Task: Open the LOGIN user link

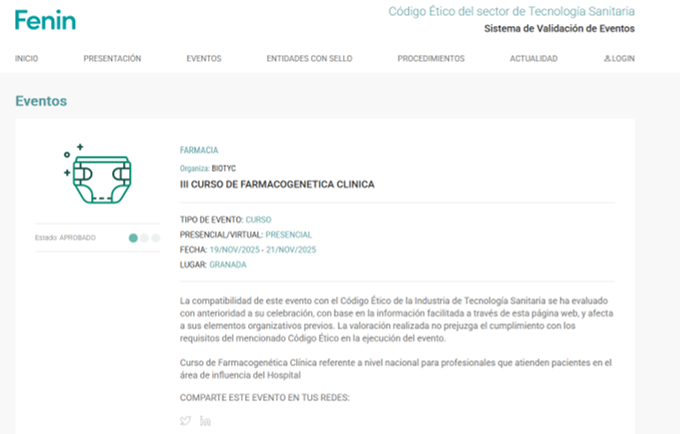Action: tap(619, 59)
